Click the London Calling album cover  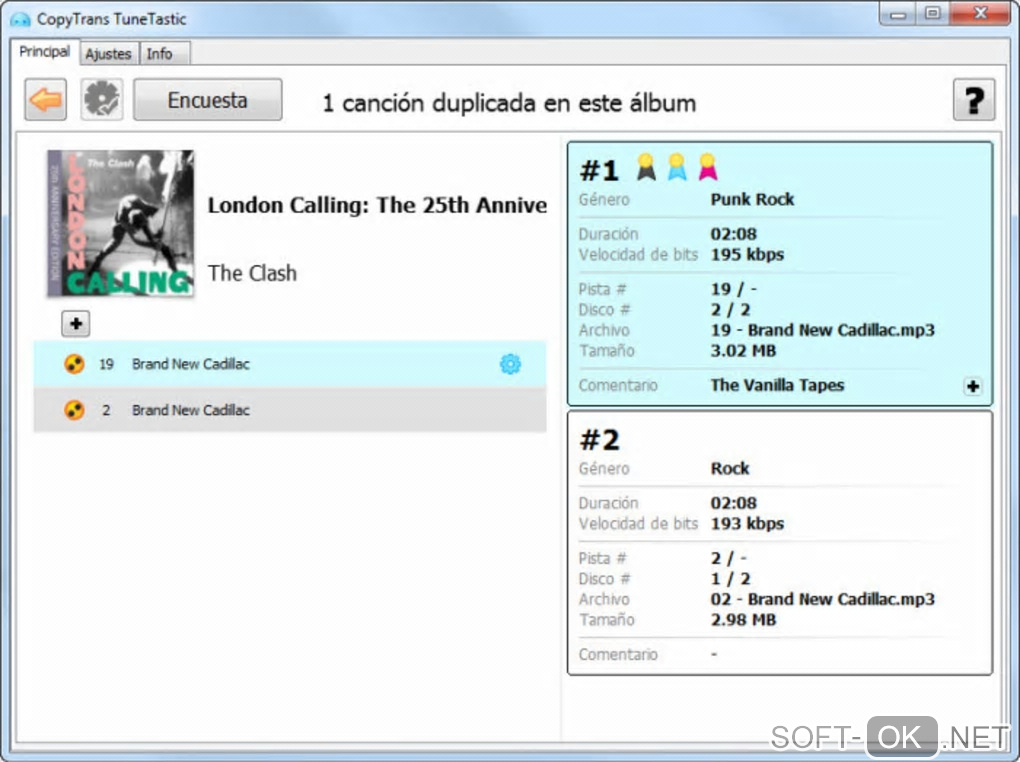[120, 223]
